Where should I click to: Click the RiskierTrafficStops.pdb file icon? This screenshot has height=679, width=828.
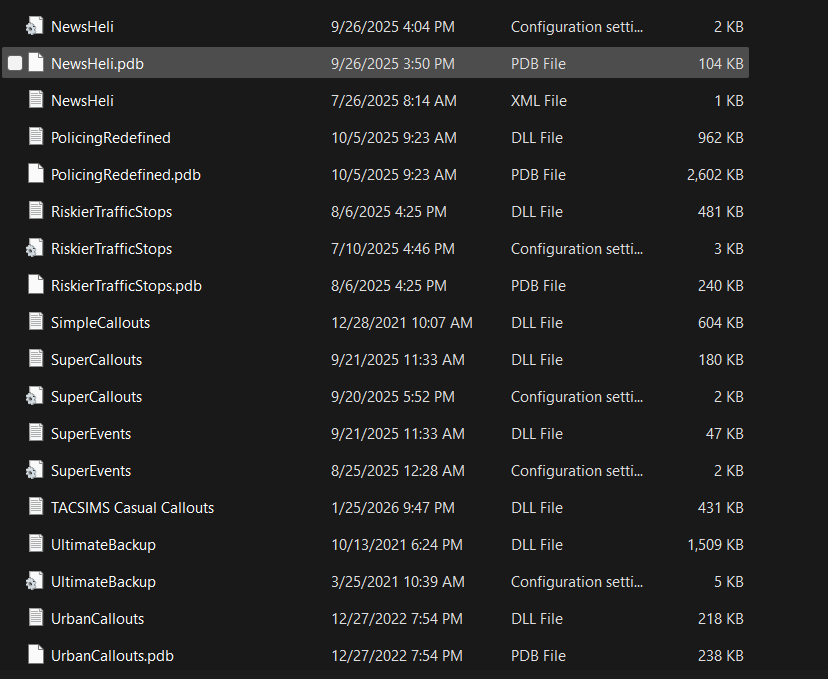[x=36, y=286]
